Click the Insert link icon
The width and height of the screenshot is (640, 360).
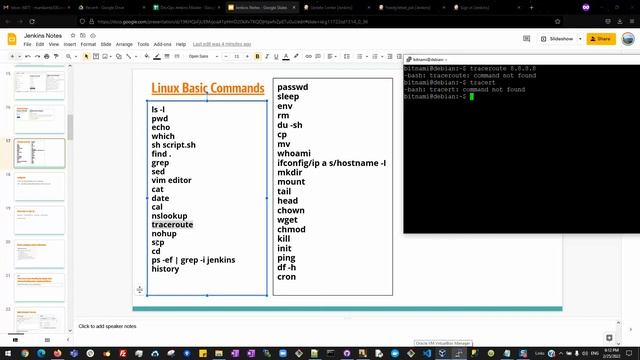coord(309,56)
